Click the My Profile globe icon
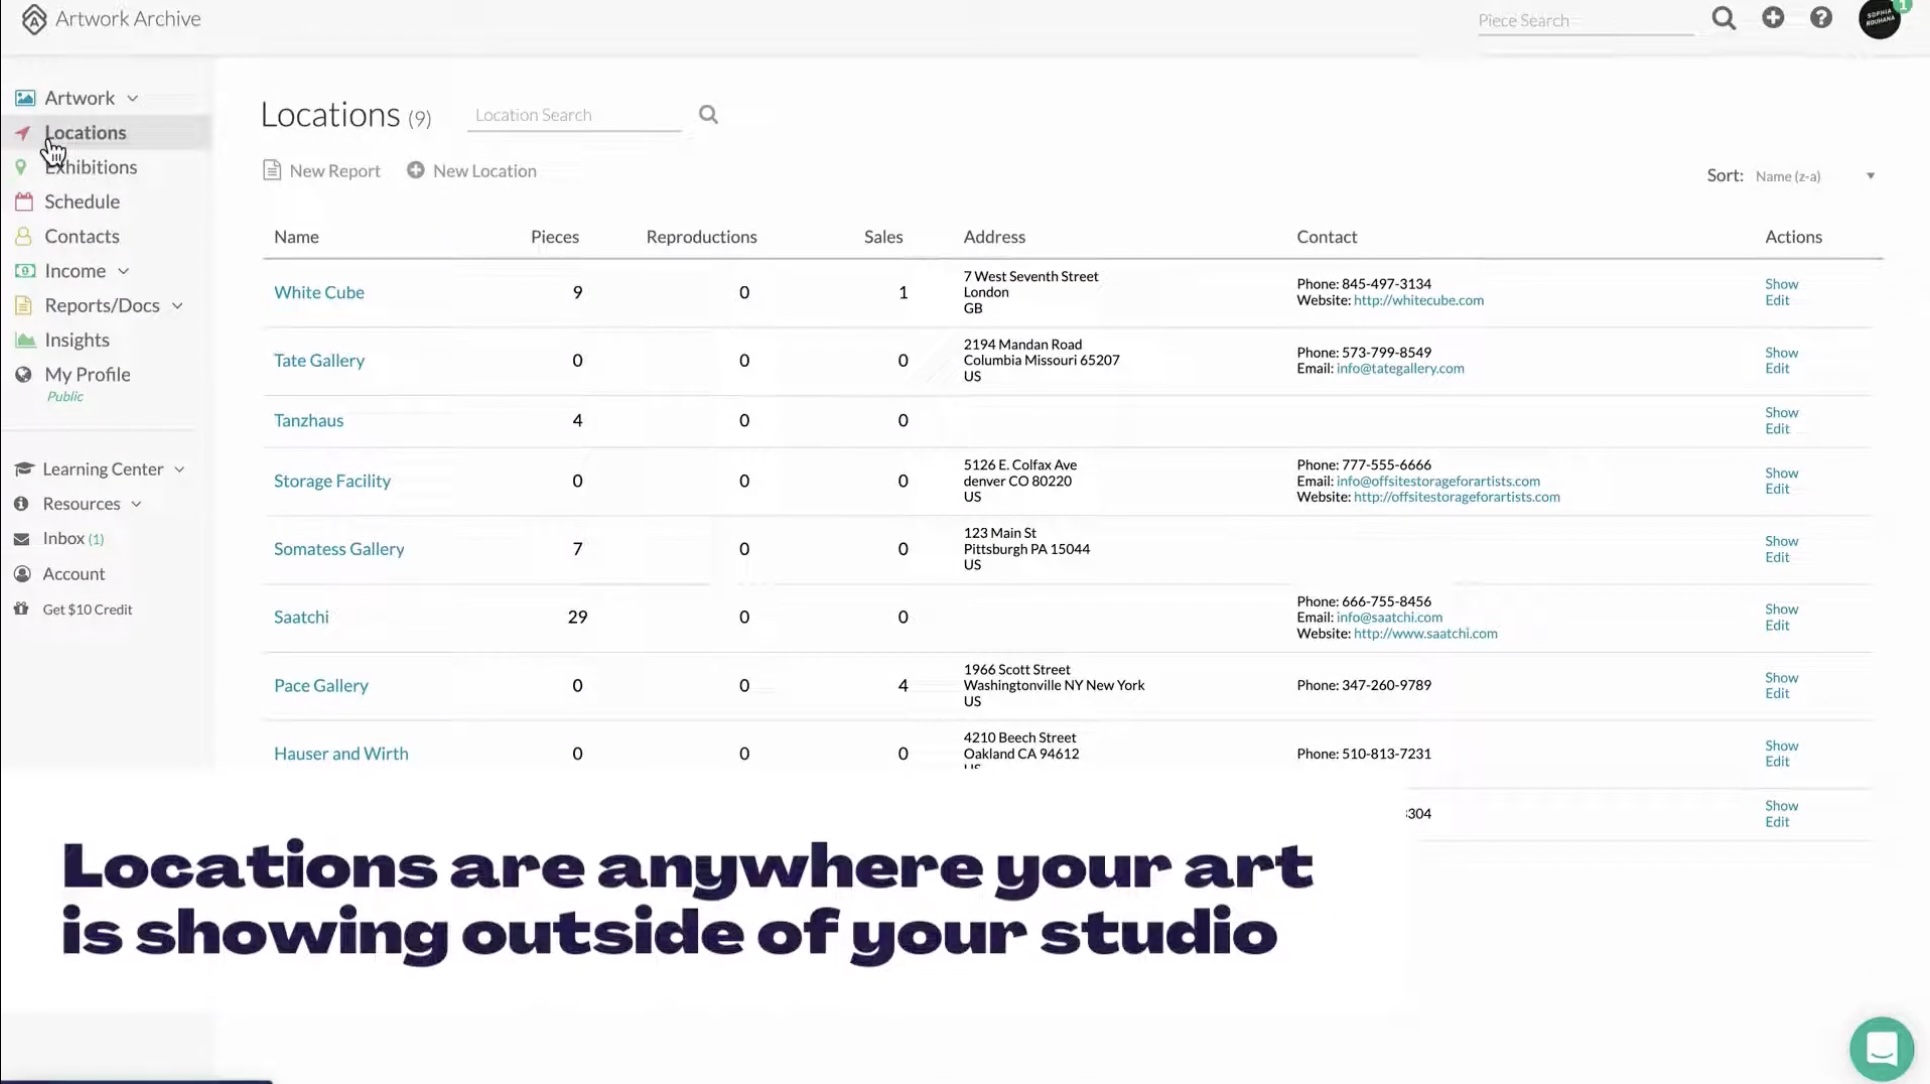The height and width of the screenshot is (1084, 1930). pyautogui.click(x=23, y=374)
